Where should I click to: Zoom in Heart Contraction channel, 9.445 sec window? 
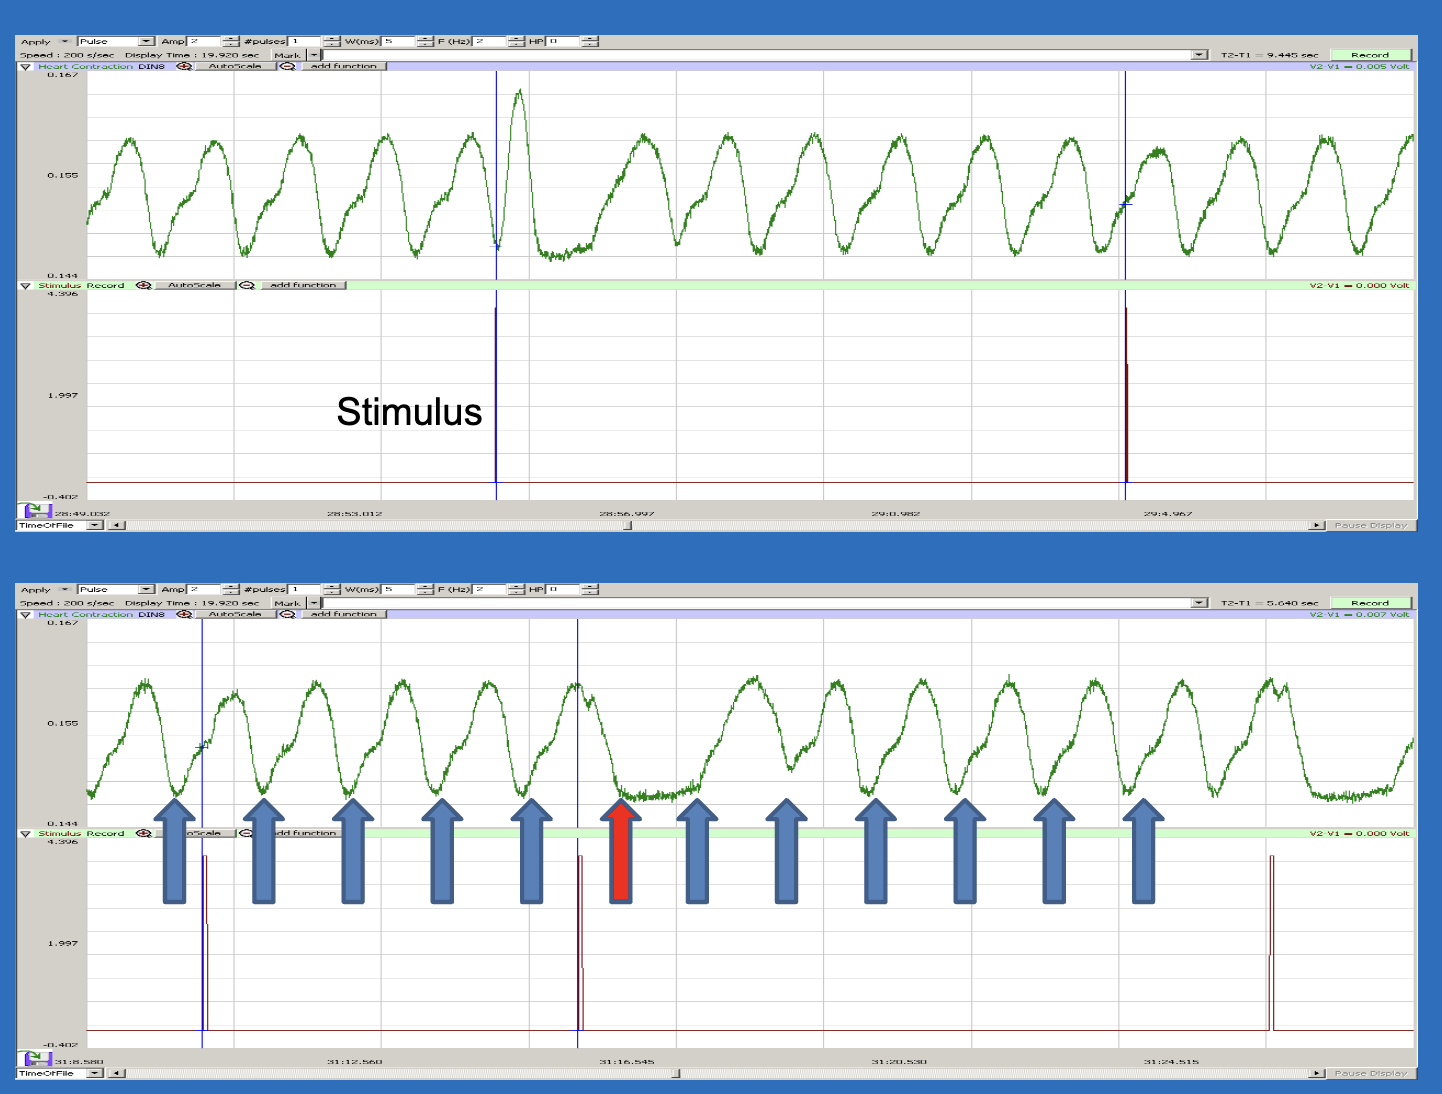click(184, 66)
